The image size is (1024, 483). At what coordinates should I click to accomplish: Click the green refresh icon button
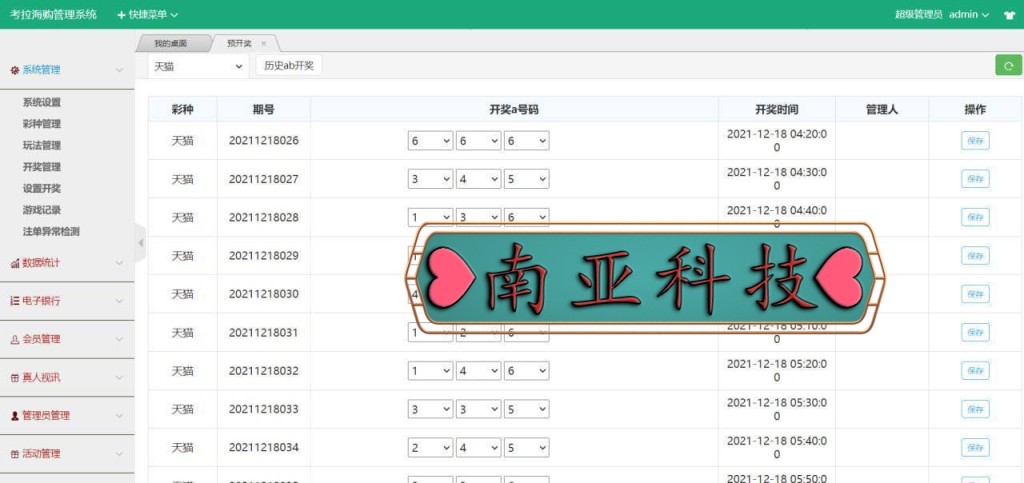(1008, 65)
